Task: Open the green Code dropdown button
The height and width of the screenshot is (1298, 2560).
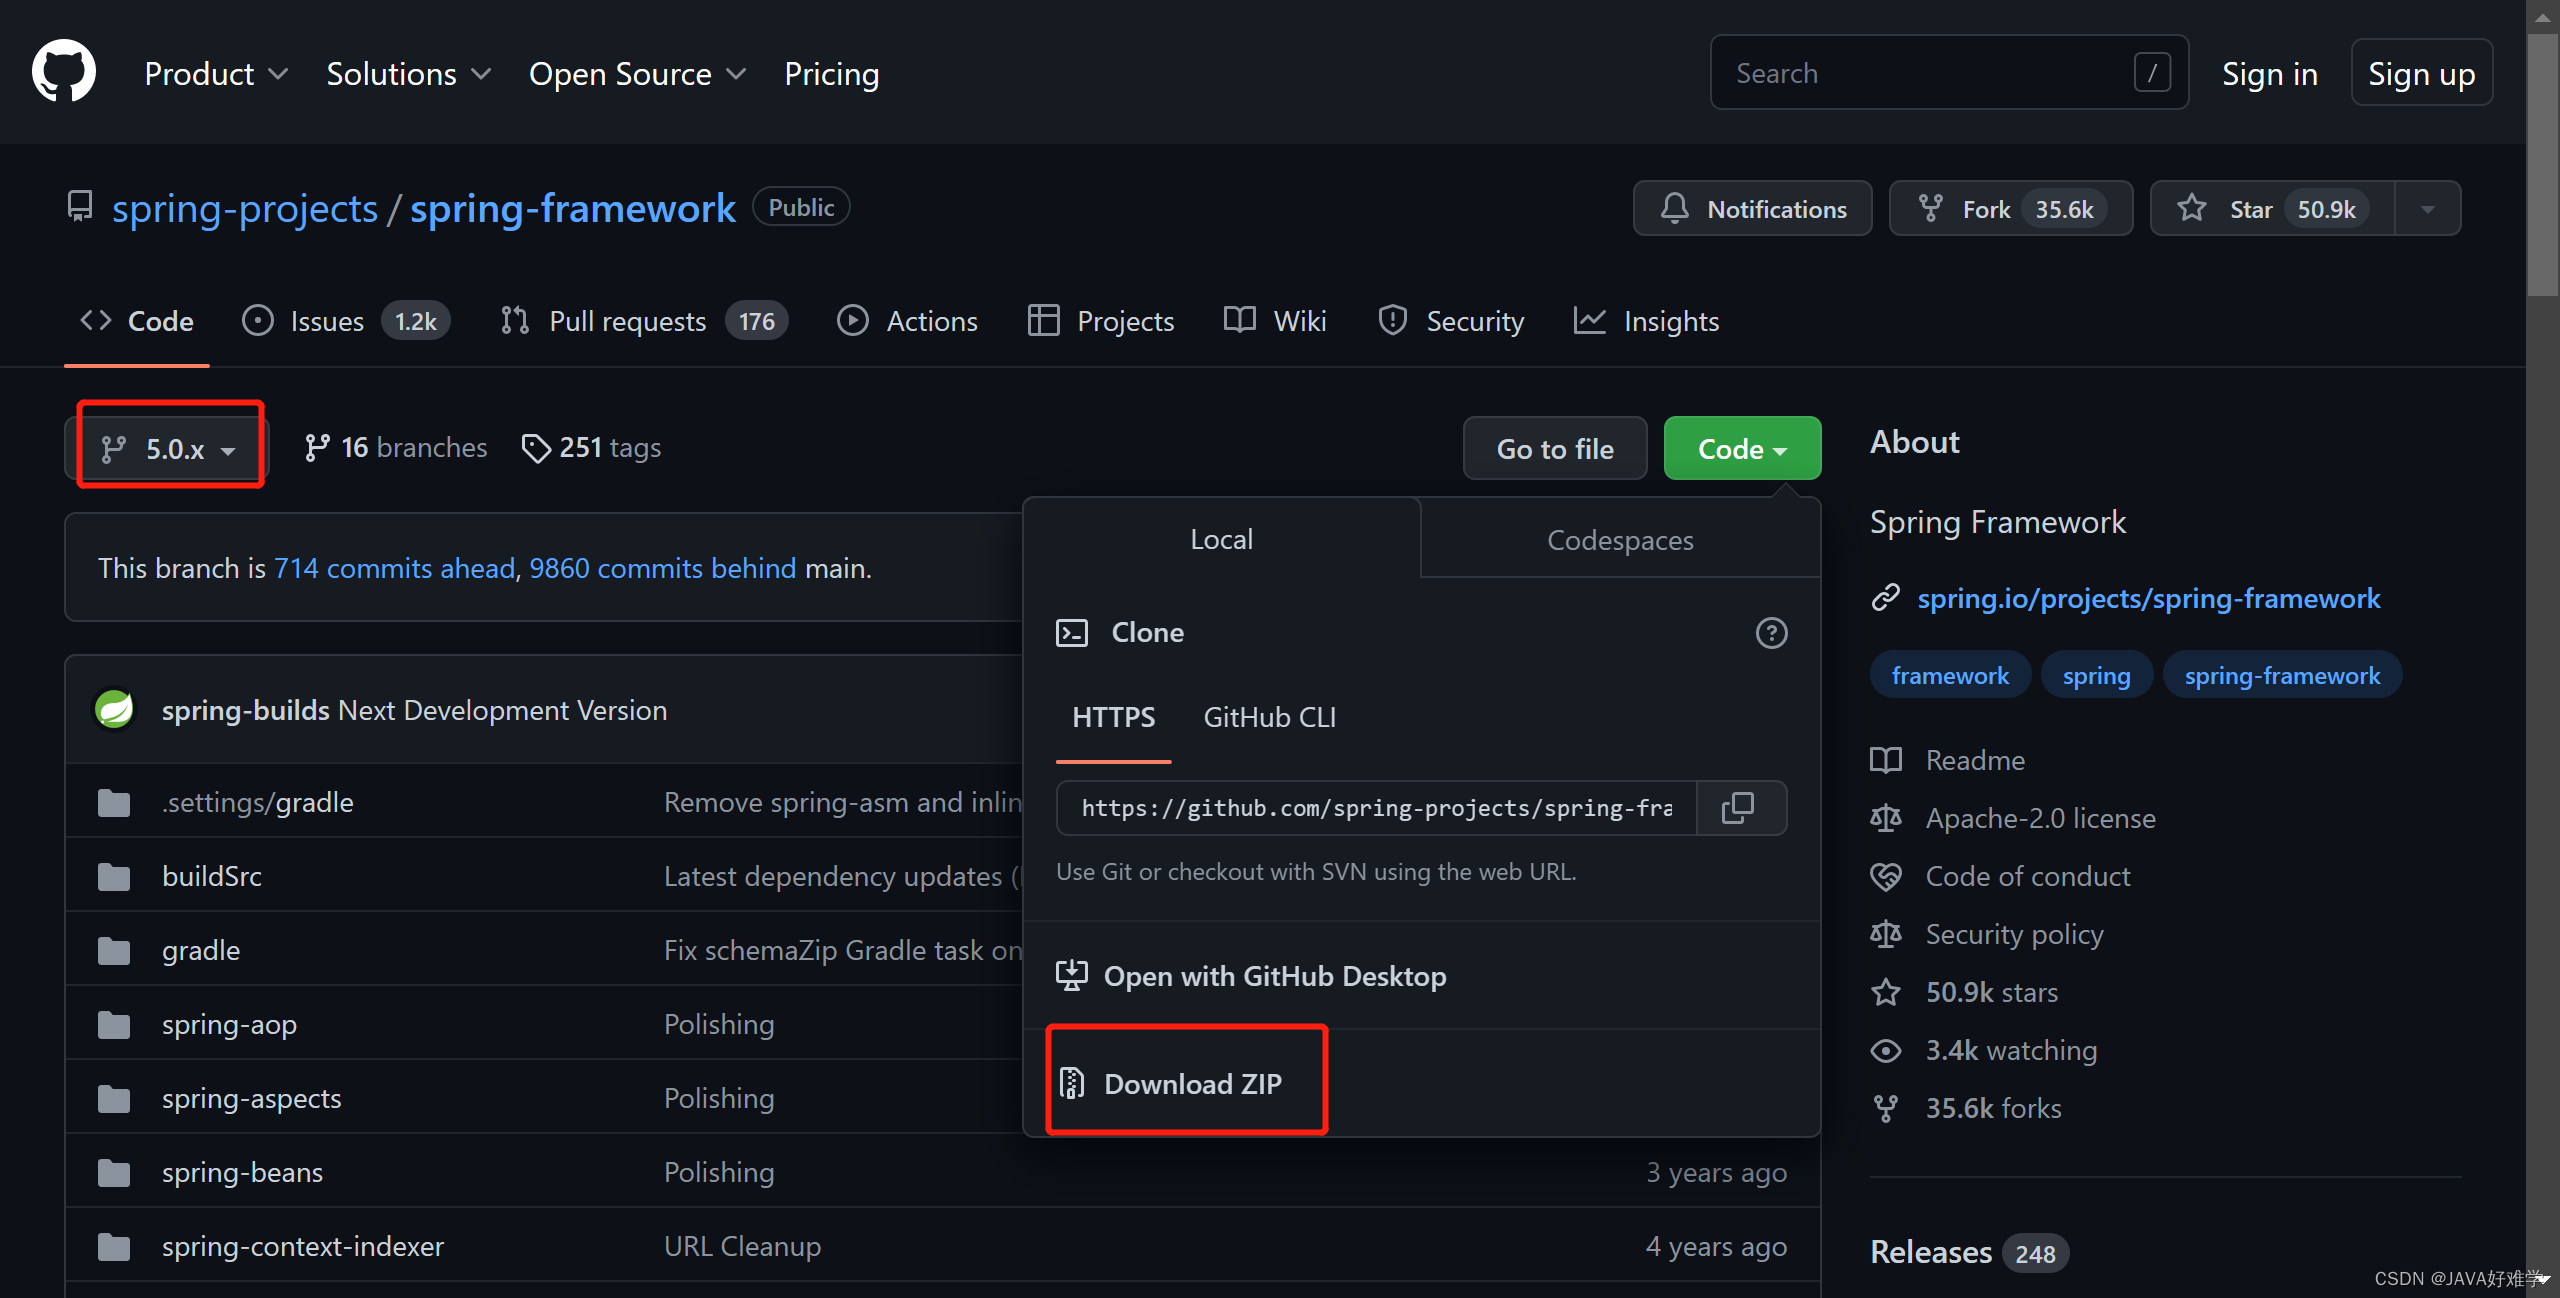Action: click(x=1742, y=448)
